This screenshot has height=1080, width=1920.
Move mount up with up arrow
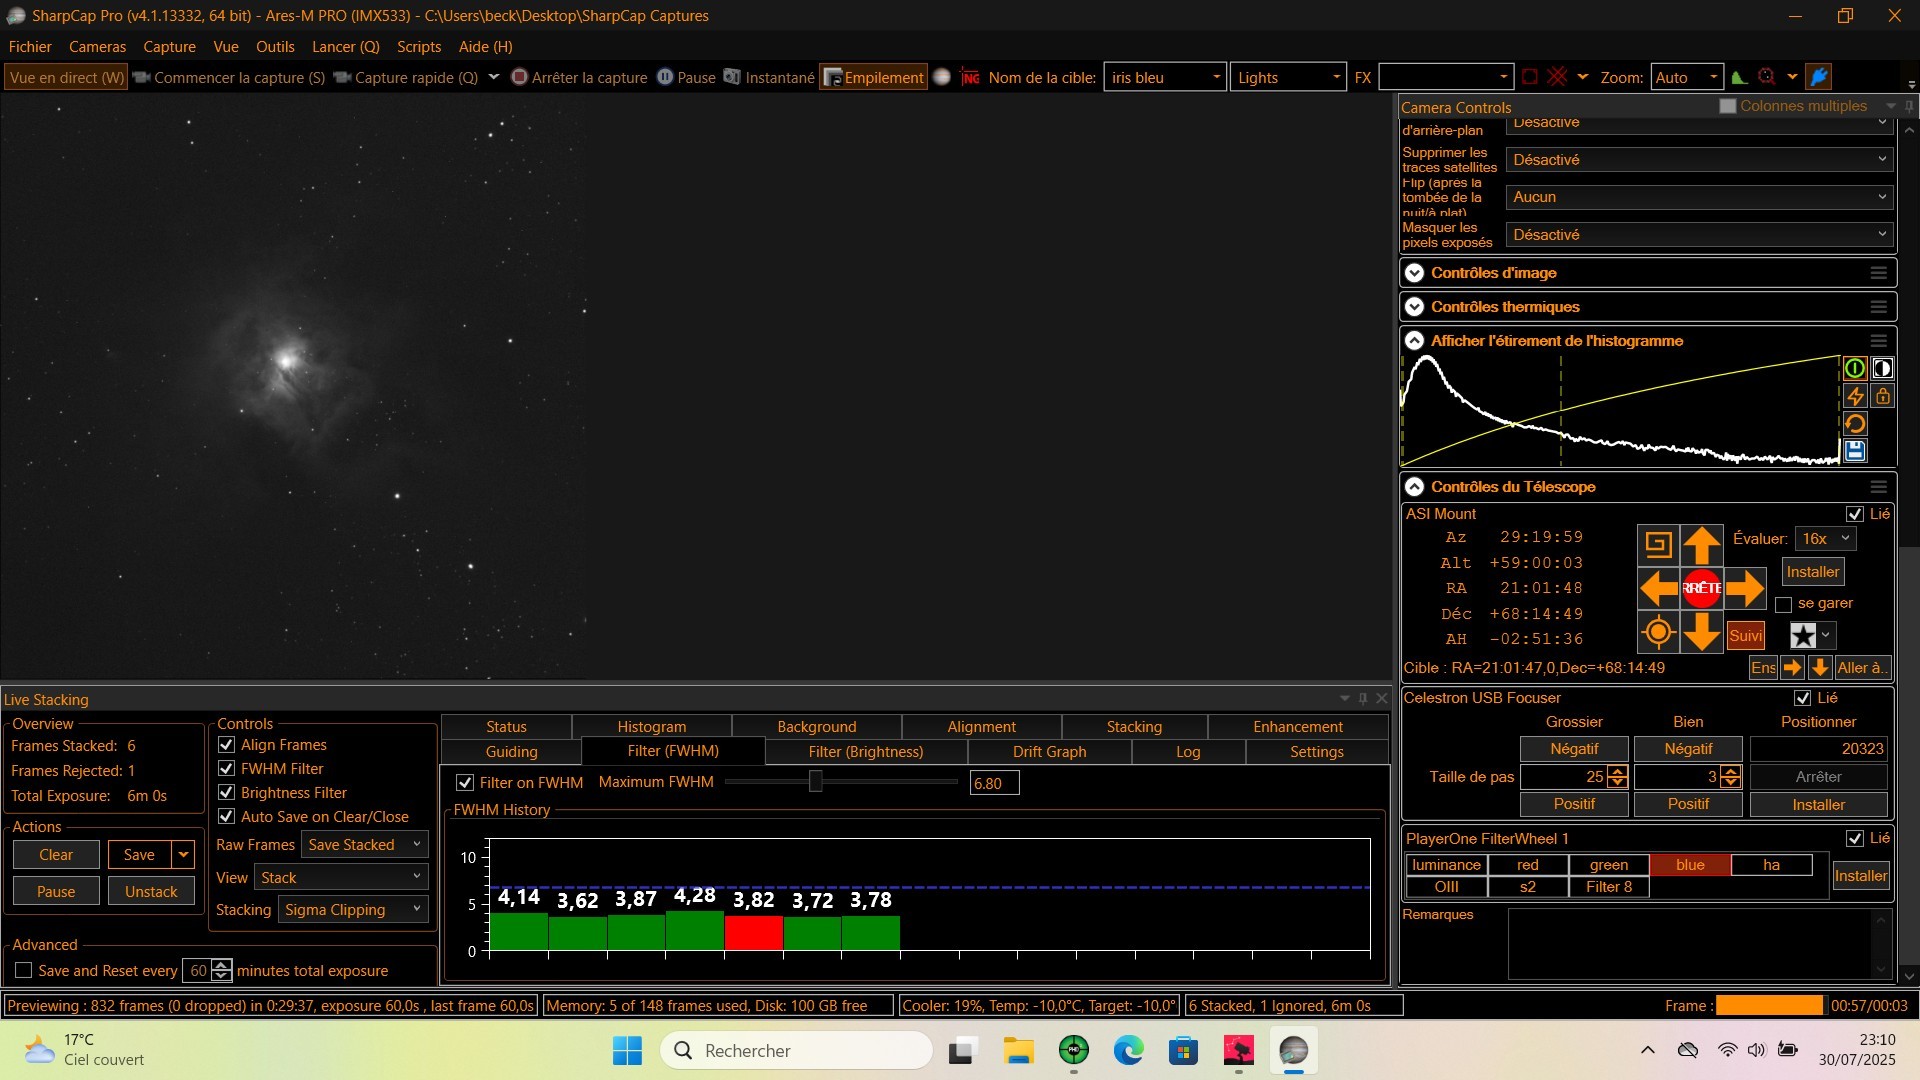(1701, 545)
